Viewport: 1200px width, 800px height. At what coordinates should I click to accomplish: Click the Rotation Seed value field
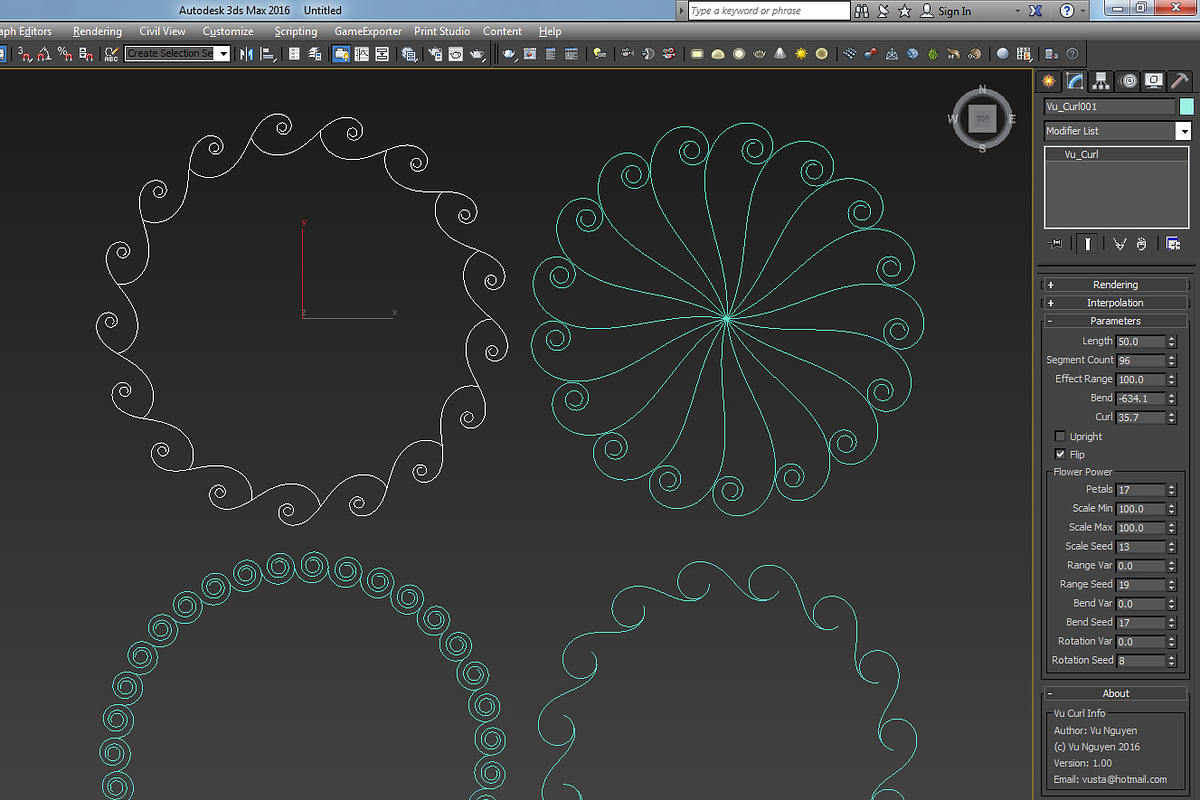[1140, 661]
